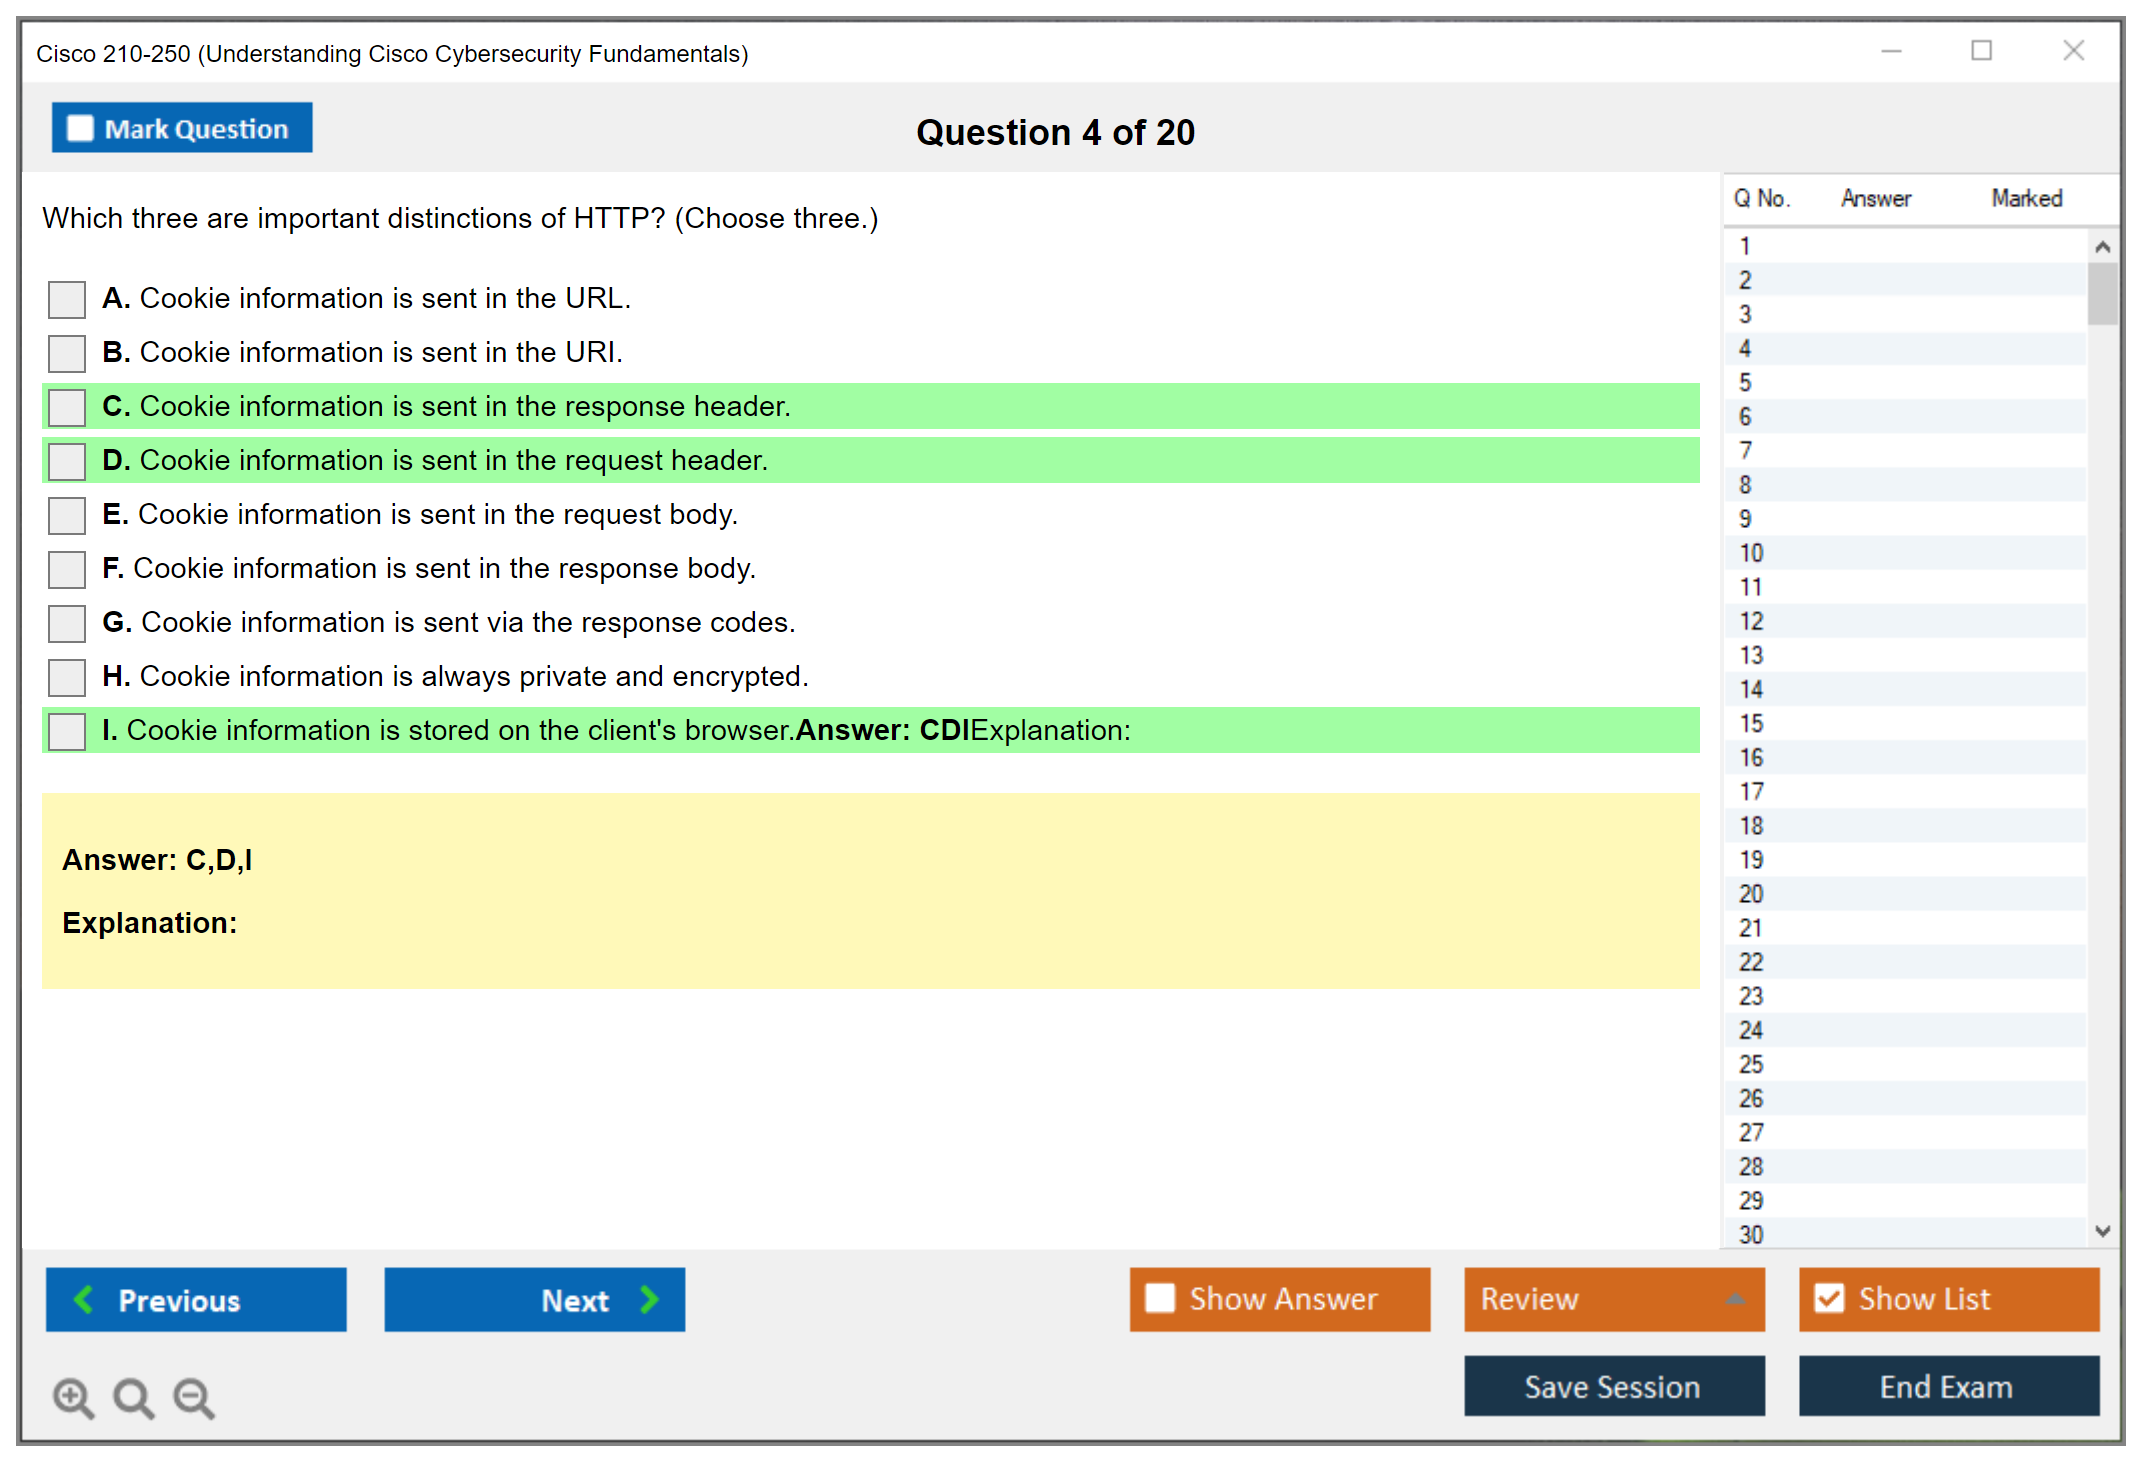
Task: Click the green left arrow on Previous
Action: coord(84,1299)
